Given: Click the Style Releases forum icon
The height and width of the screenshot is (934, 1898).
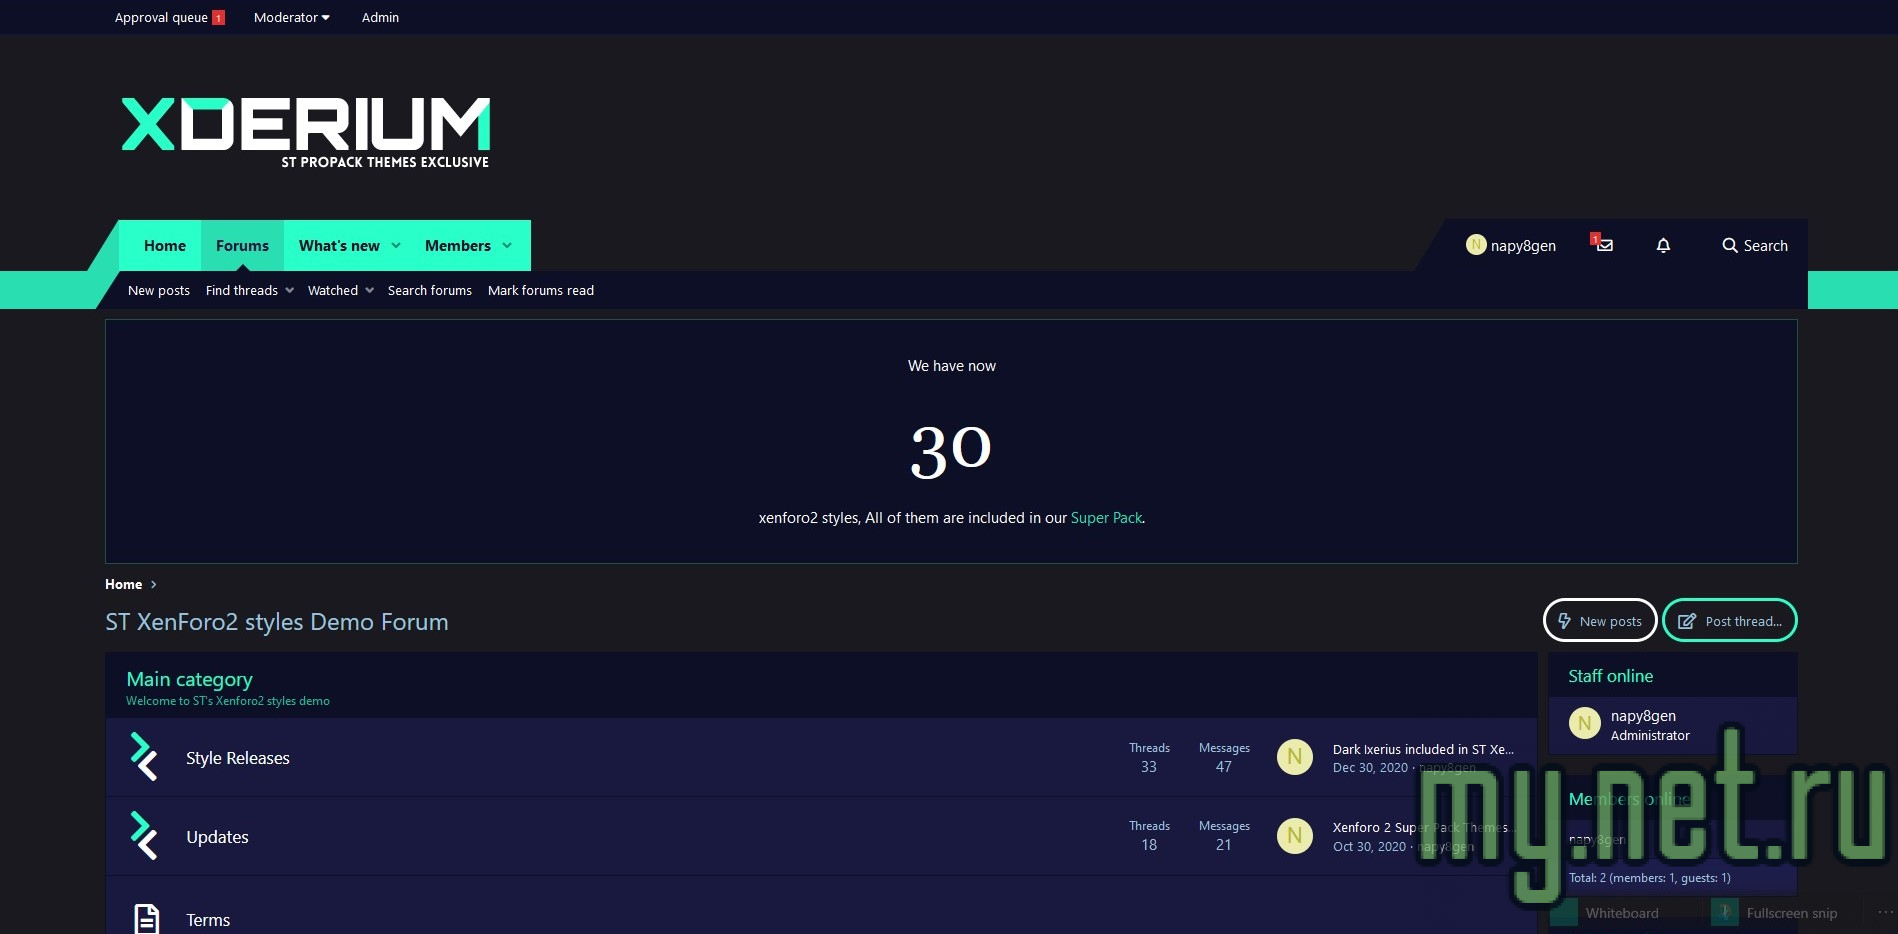Looking at the screenshot, I should (145, 757).
